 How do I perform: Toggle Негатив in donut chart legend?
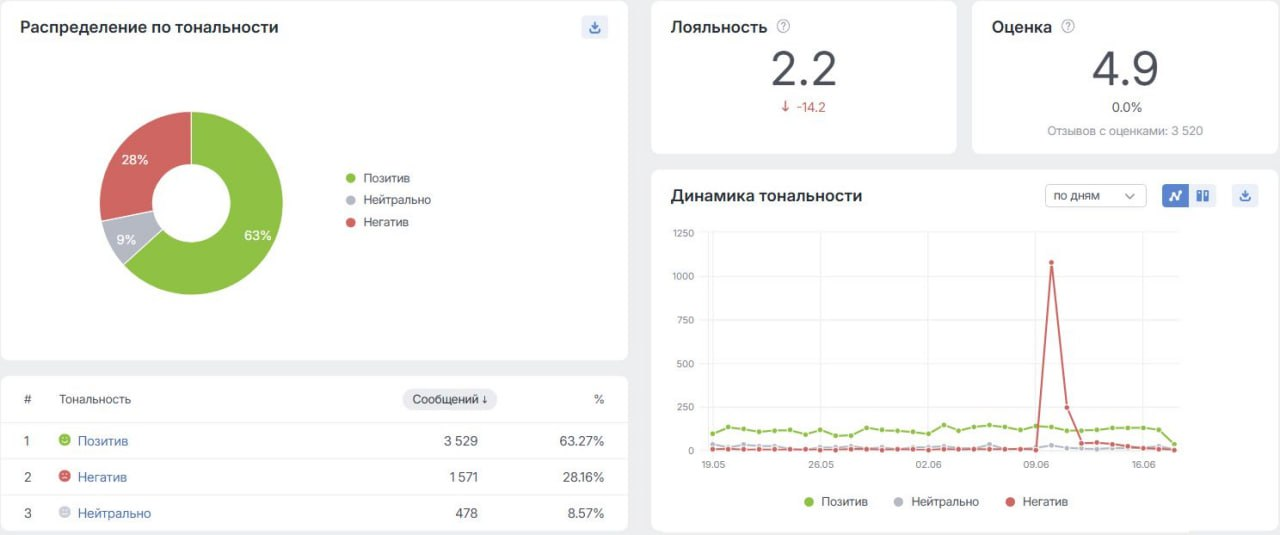[376, 222]
